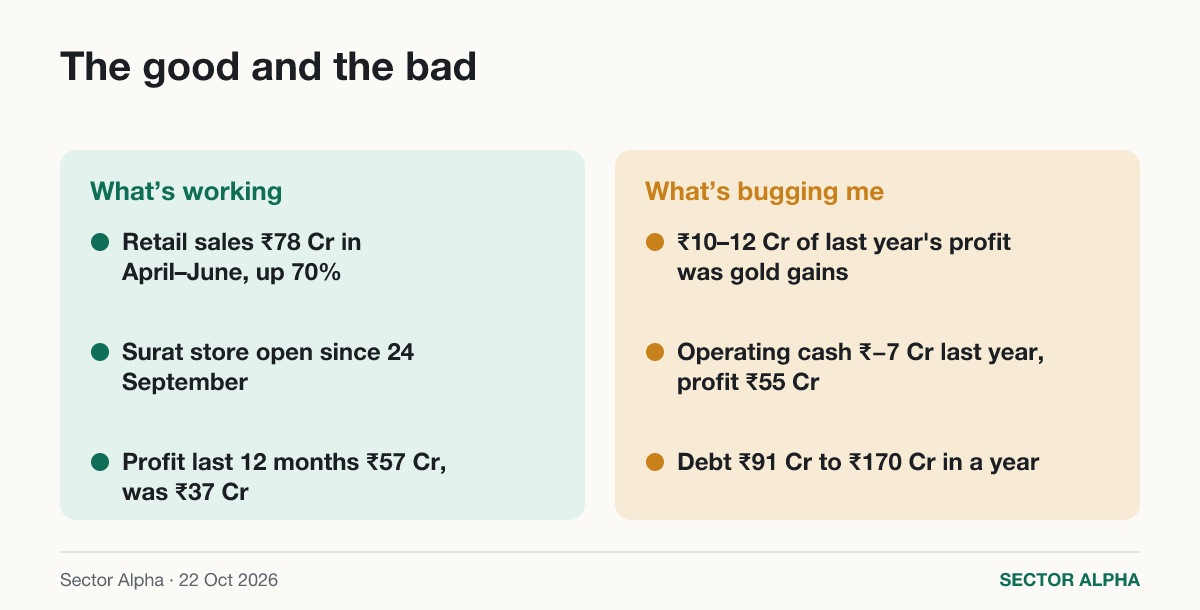
Task: Select the '₹10–12 Cr of last year's profit' text
Action: click(844, 242)
